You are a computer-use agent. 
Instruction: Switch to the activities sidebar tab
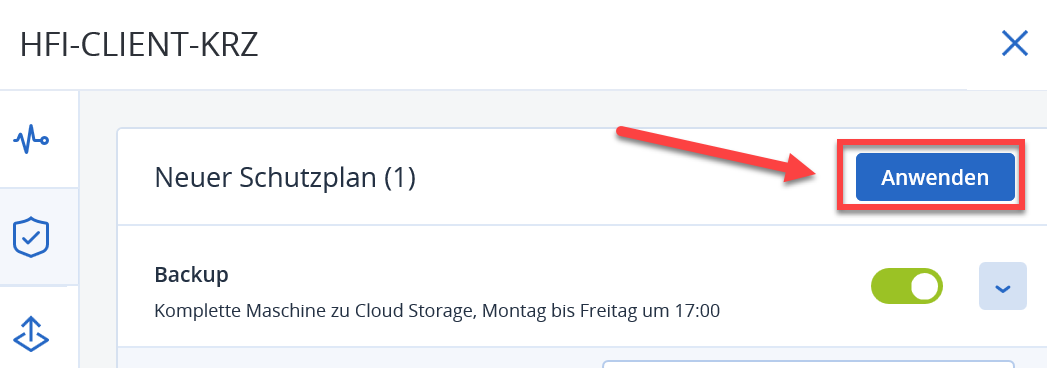[31, 141]
